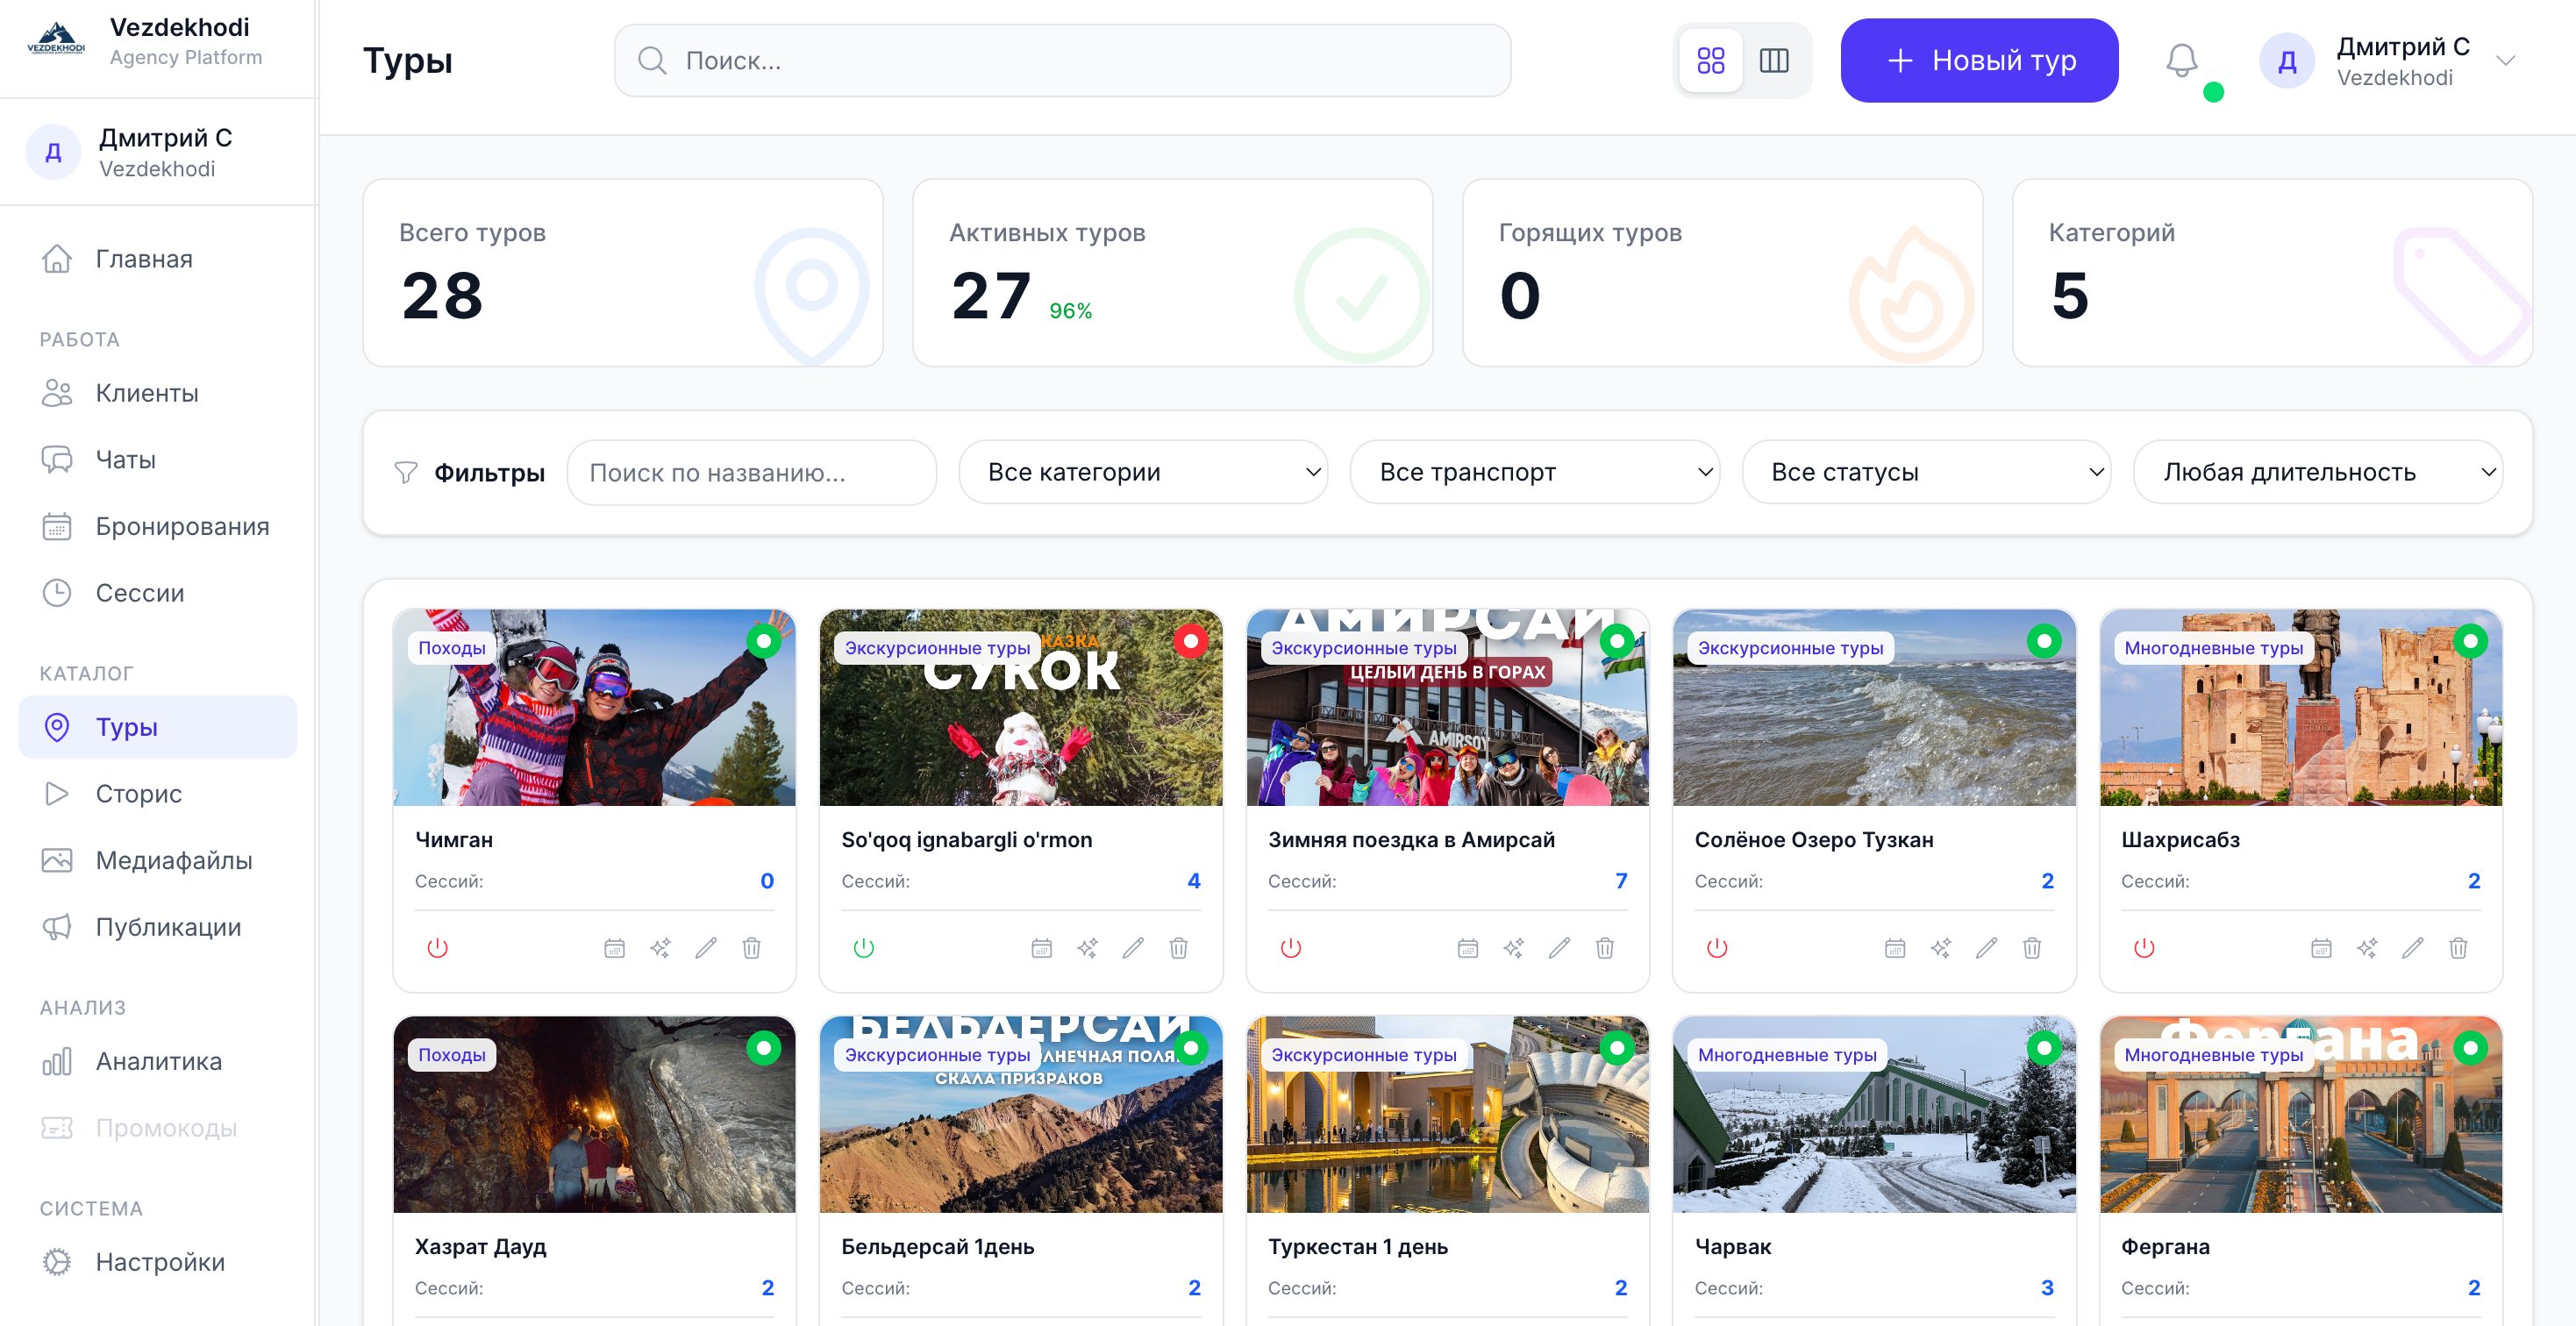The image size is (2576, 1326).
Task: Click the Всего туров stat card
Action: coord(623,273)
